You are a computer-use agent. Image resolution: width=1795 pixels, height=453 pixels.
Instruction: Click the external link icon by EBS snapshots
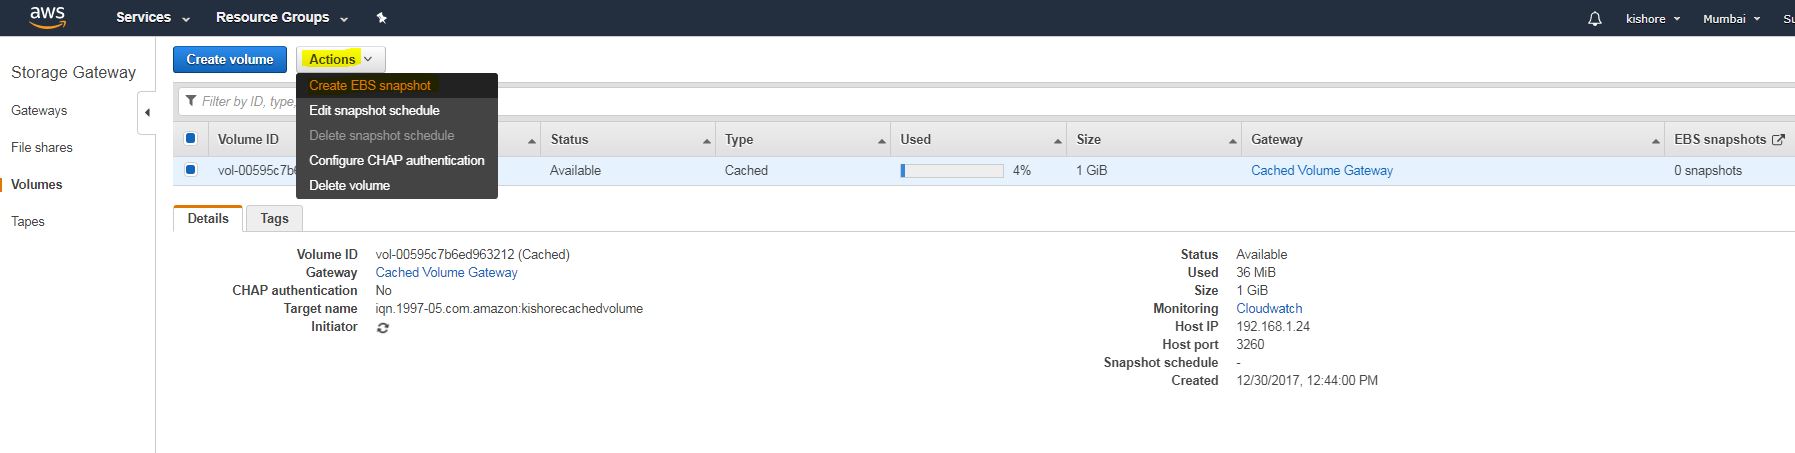1777,140
